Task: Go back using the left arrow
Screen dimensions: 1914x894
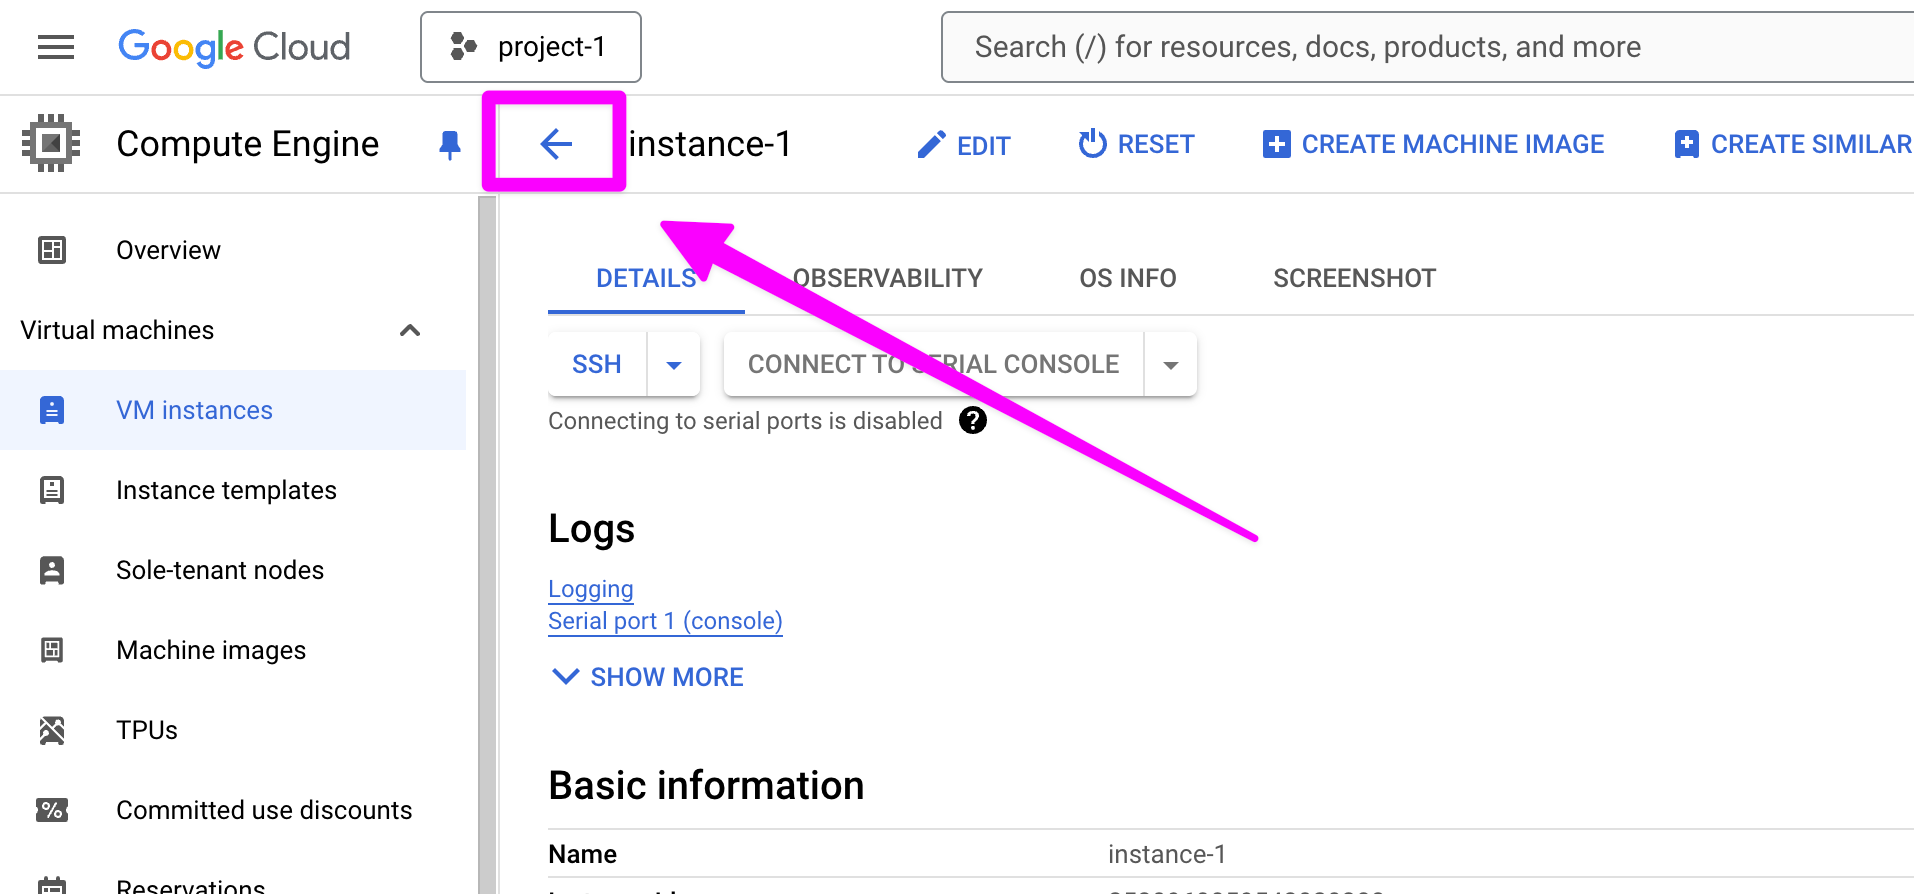Action: click(x=556, y=144)
